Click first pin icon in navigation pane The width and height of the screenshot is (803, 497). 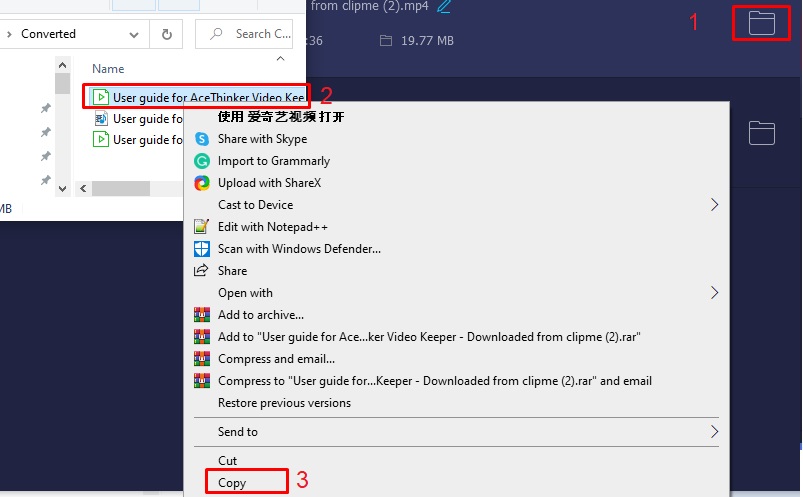click(x=46, y=108)
